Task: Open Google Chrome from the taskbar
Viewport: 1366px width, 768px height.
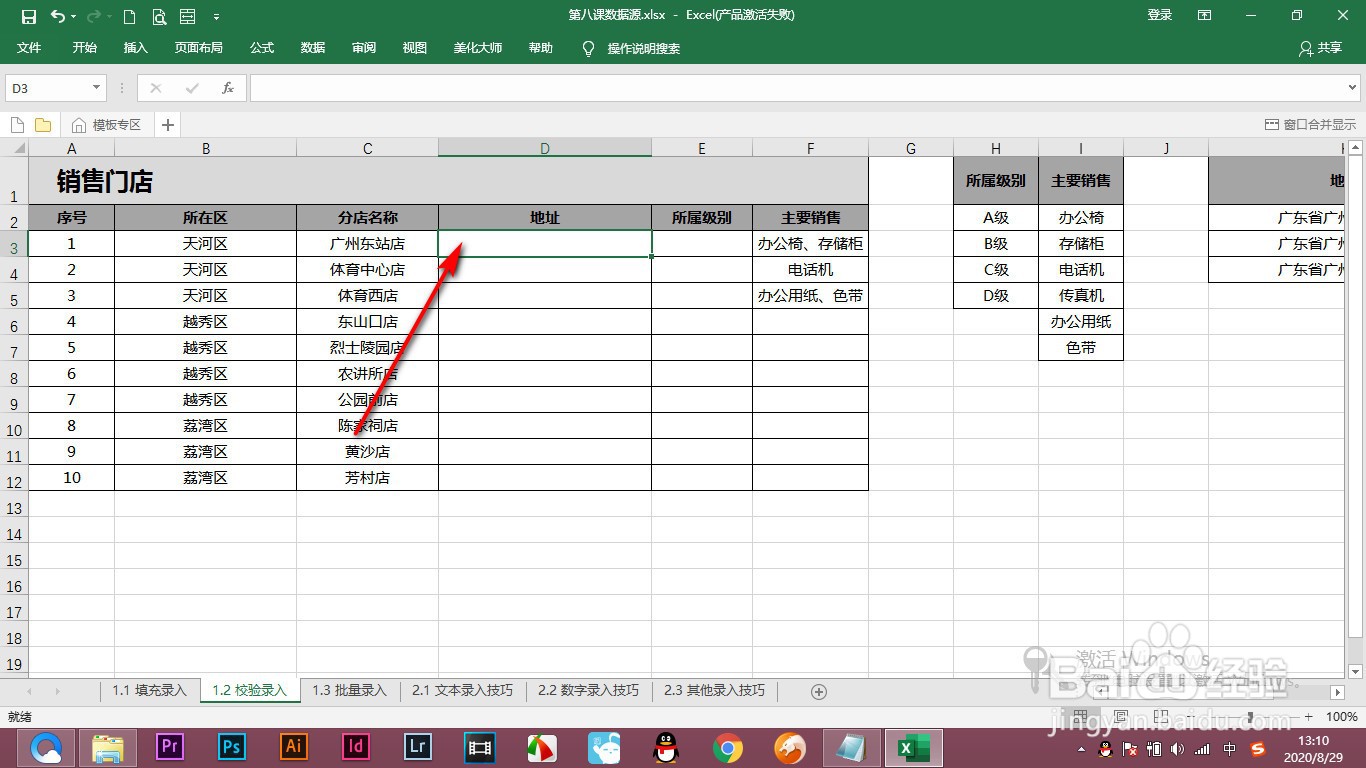Action: click(x=728, y=746)
